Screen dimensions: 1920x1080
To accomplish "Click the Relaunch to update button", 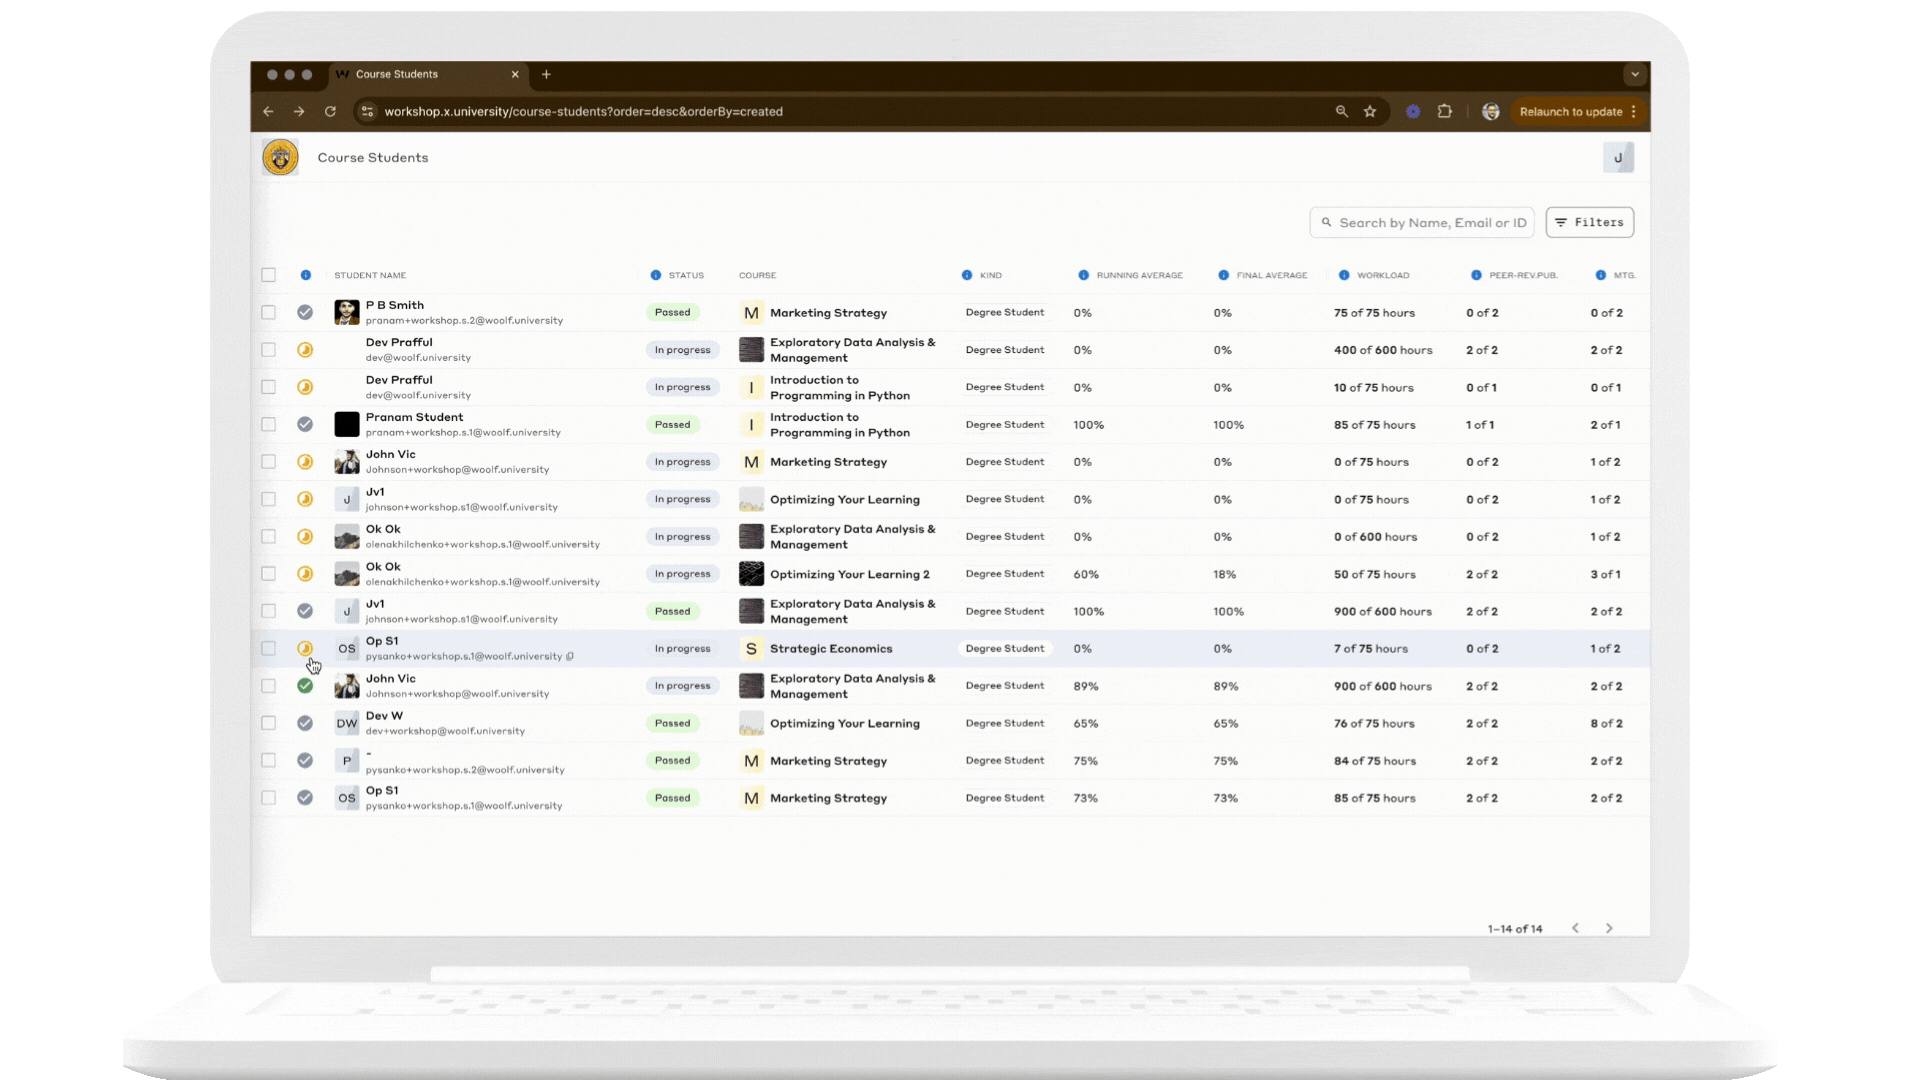I will pos(1571,111).
